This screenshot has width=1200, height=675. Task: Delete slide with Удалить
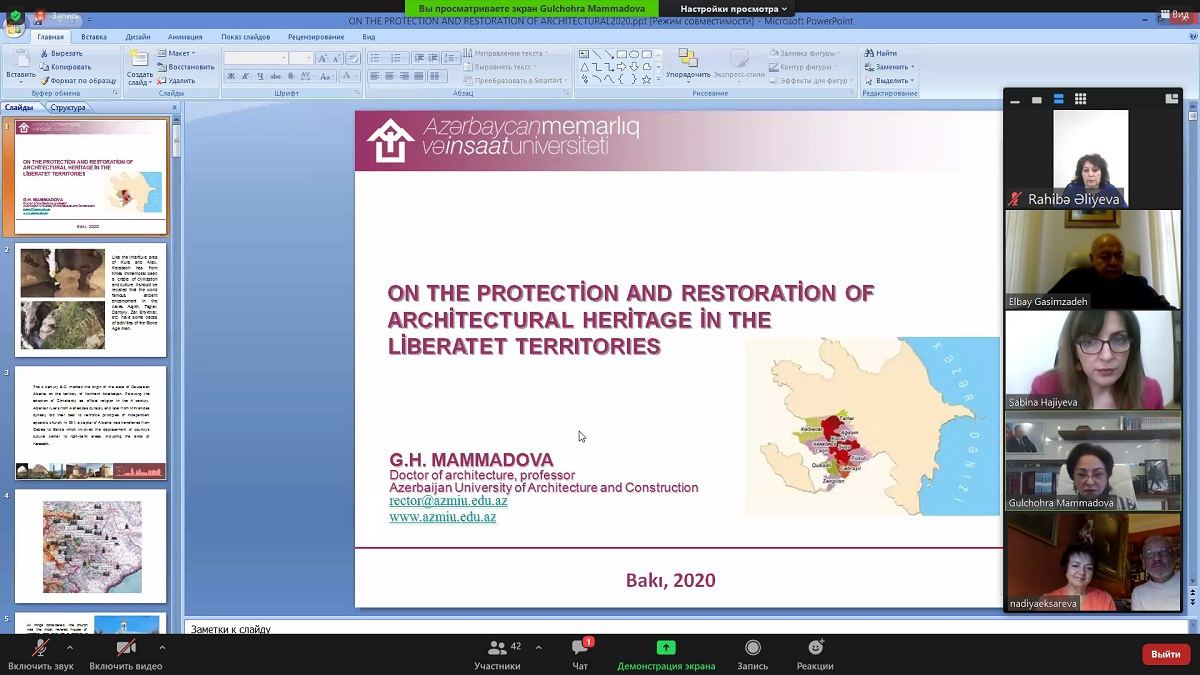pyautogui.click(x=177, y=80)
